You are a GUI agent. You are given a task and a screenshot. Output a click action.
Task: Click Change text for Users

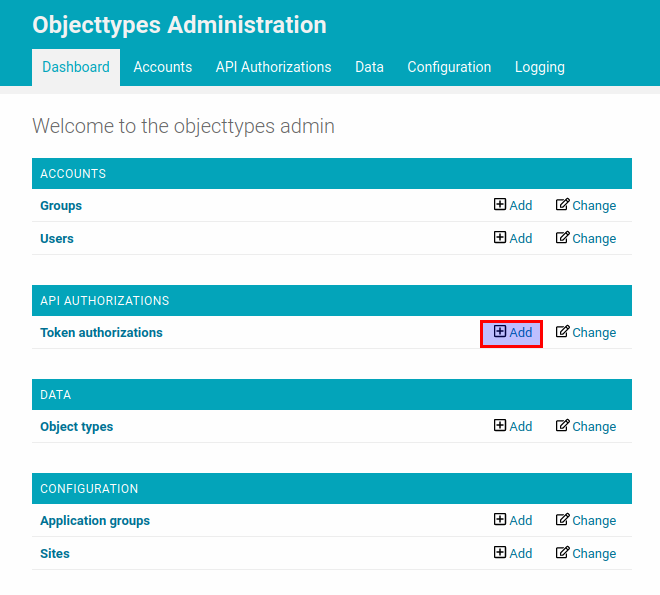tap(594, 238)
